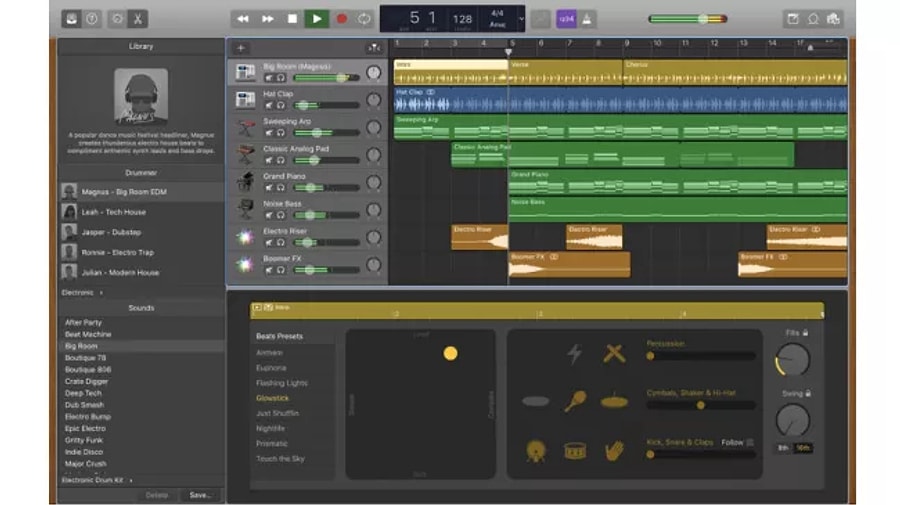Image resolution: width=900 pixels, height=505 pixels.
Task: Click the Save button in Library
Action: (200, 494)
